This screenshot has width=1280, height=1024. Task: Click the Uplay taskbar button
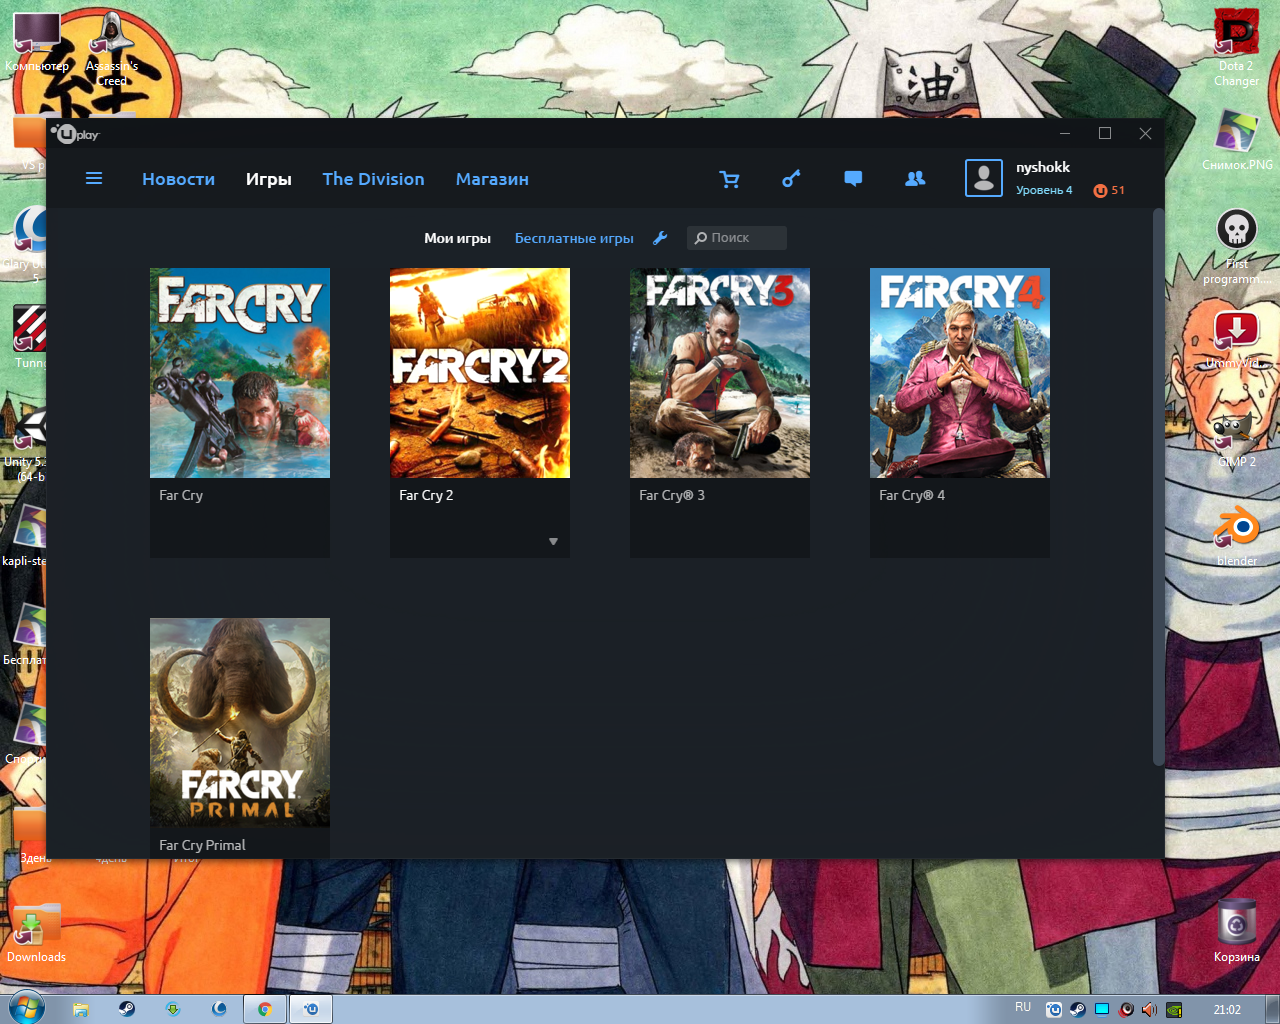pyautogui.click(x=311, y=1009)
